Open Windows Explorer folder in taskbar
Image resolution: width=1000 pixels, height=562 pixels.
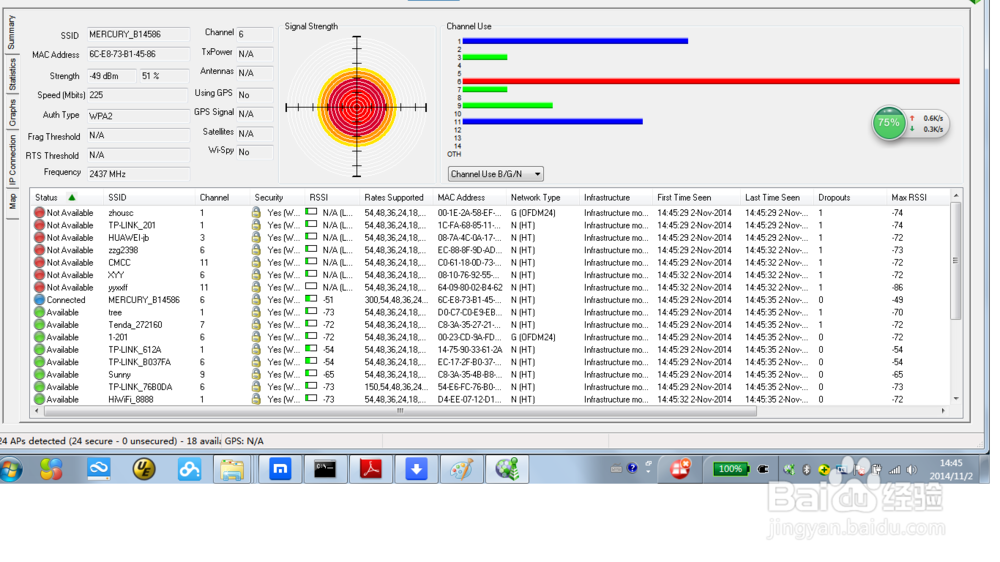(232, 470)
